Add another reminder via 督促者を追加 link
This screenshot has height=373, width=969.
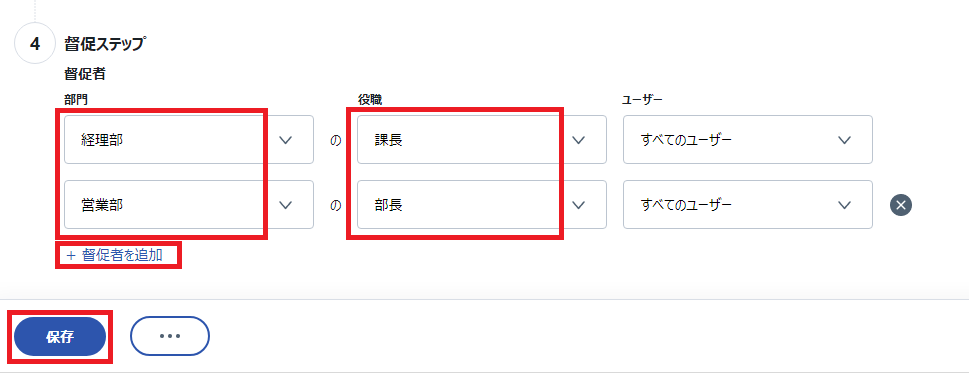tap(114, 255)
